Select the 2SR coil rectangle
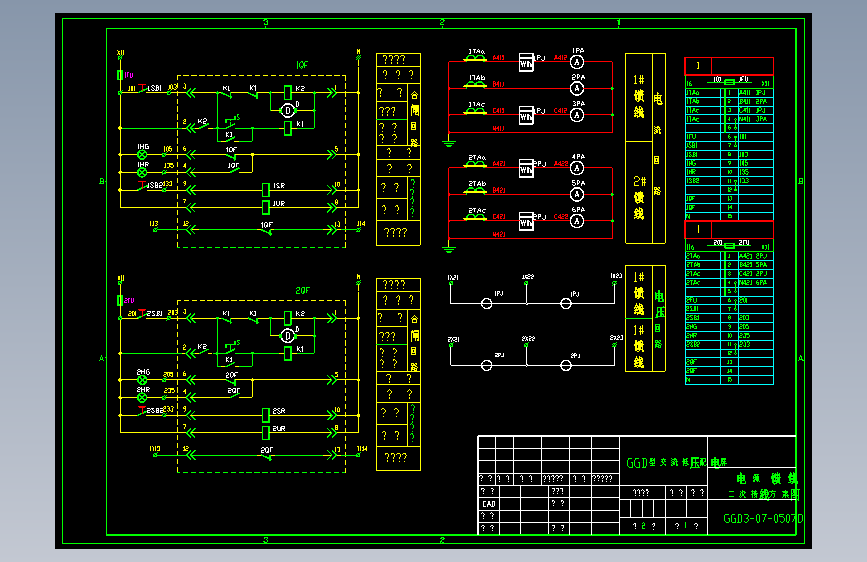The image size is (867, 562). point(265,415)
